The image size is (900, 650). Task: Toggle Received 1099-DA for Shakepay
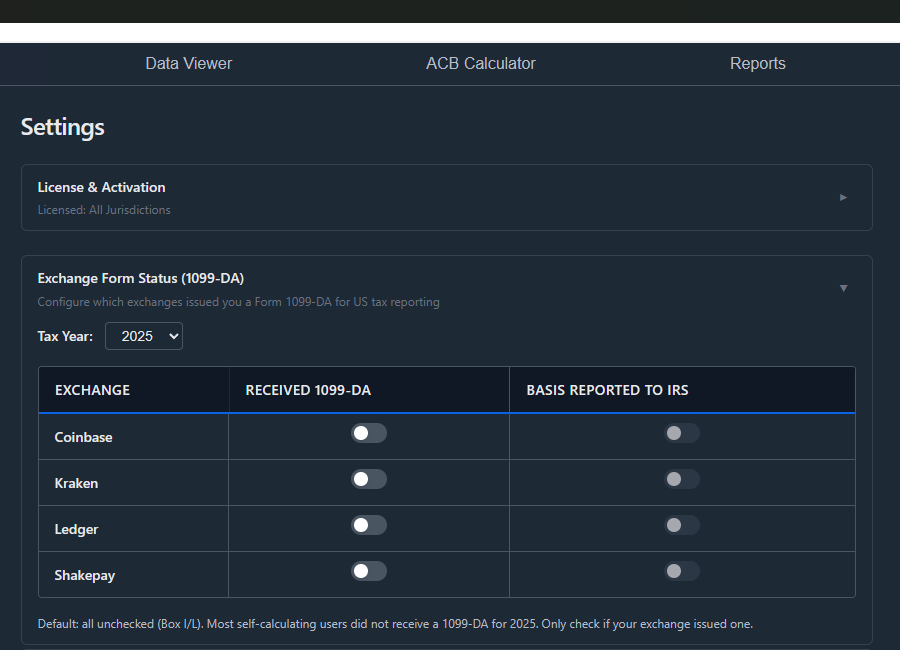click(368, 570)
